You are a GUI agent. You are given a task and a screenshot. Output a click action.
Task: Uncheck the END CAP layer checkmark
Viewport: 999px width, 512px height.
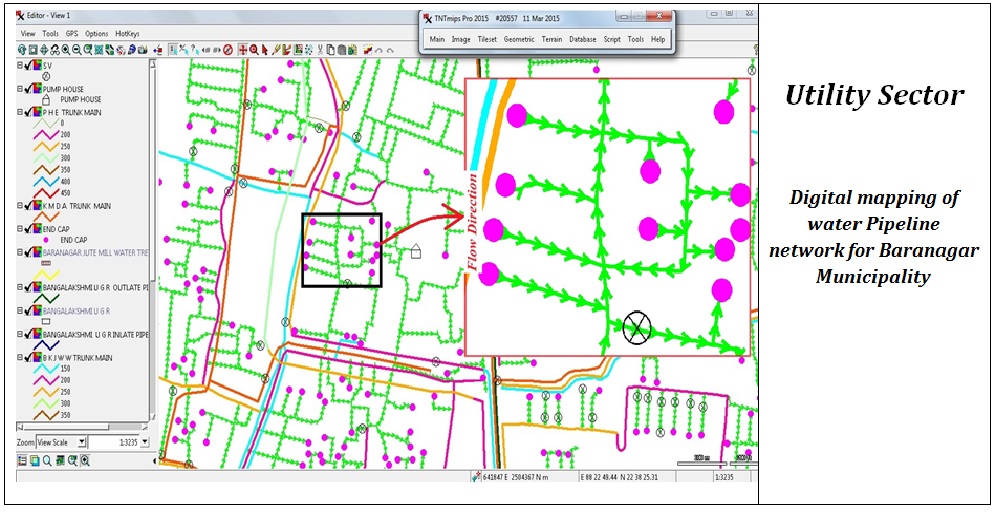click(28, 229)
